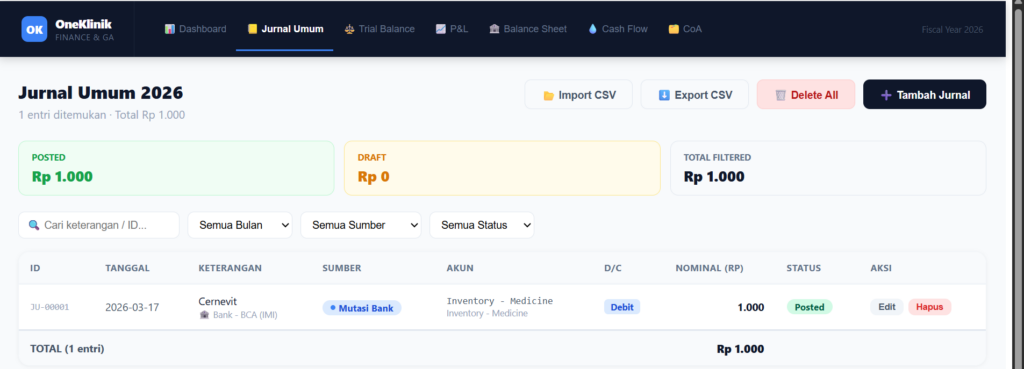Go to the P&L tab
The image size is (1024, 369).
(x=452, y=29)
